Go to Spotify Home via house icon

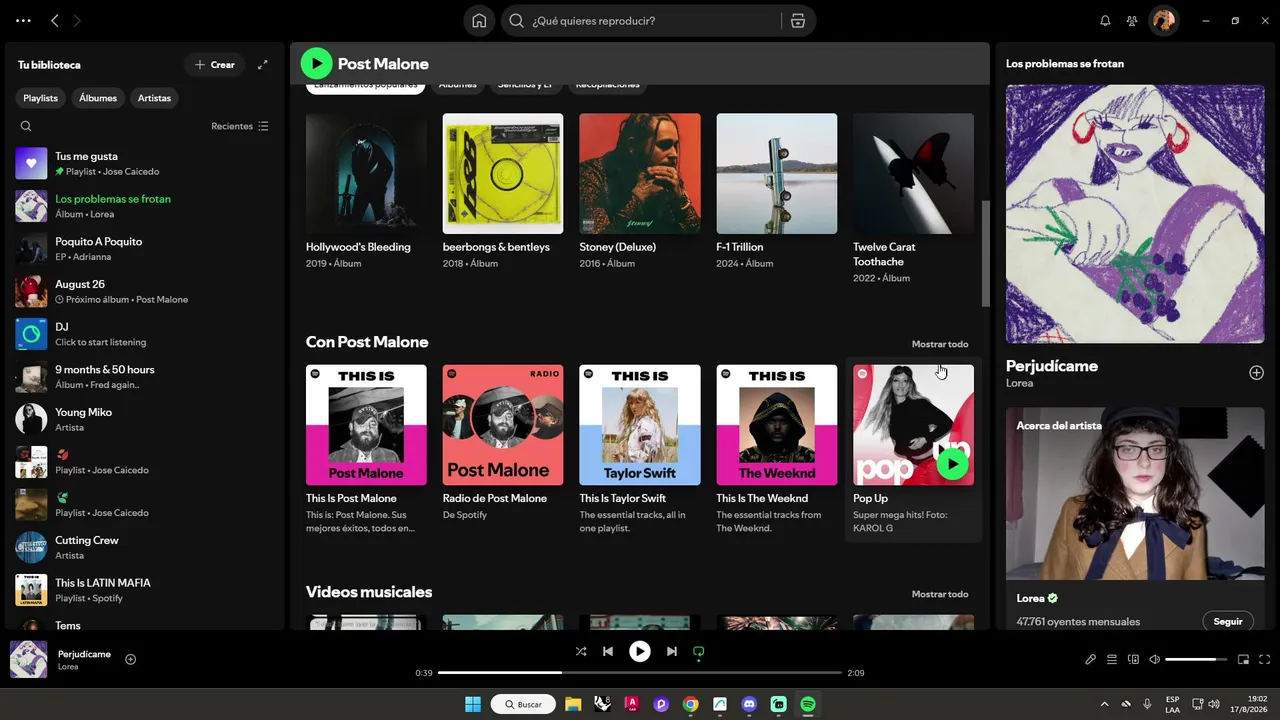tap(480, 21)
